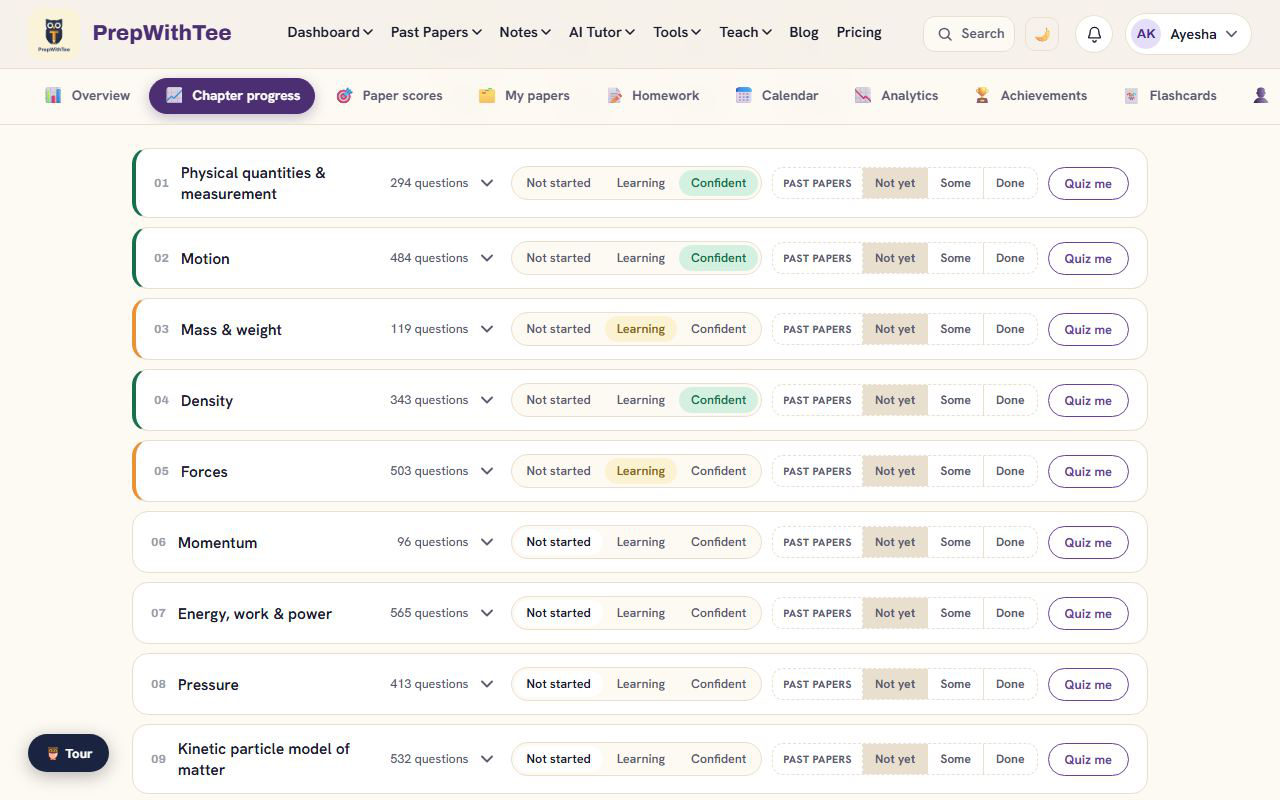The image size is (1280, 800).
Task: Click the Calendar tab icon
Action: click(743, 96)
